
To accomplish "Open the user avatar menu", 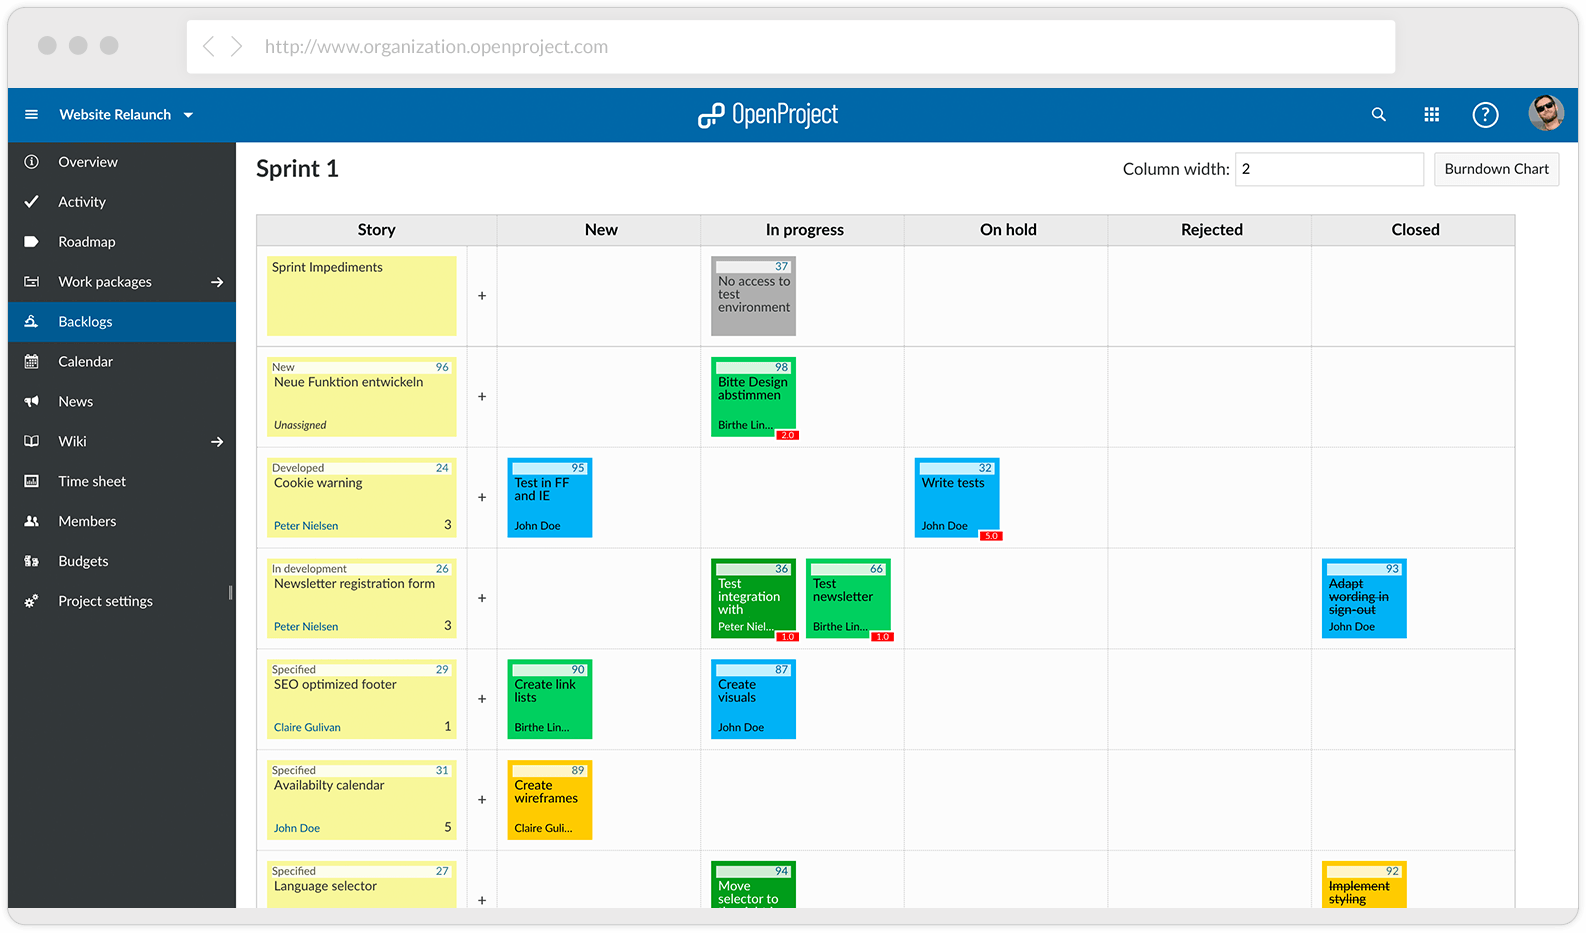I will click(x=1545, y=114).
